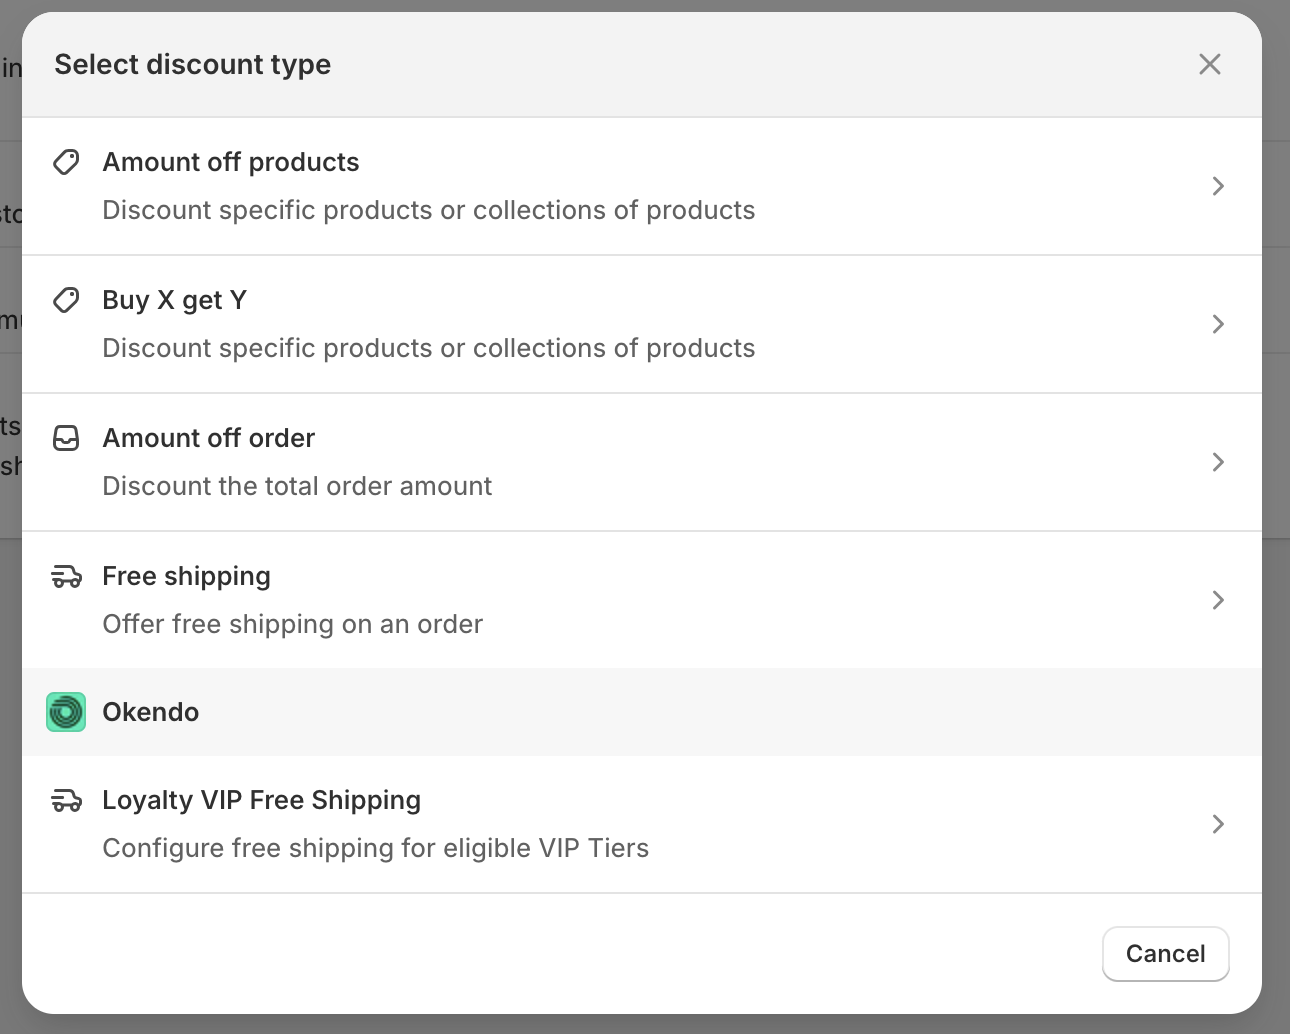The image size is (1290, 1034).
Task: Choose the Buy X get Y option
Action: [175, 300]
